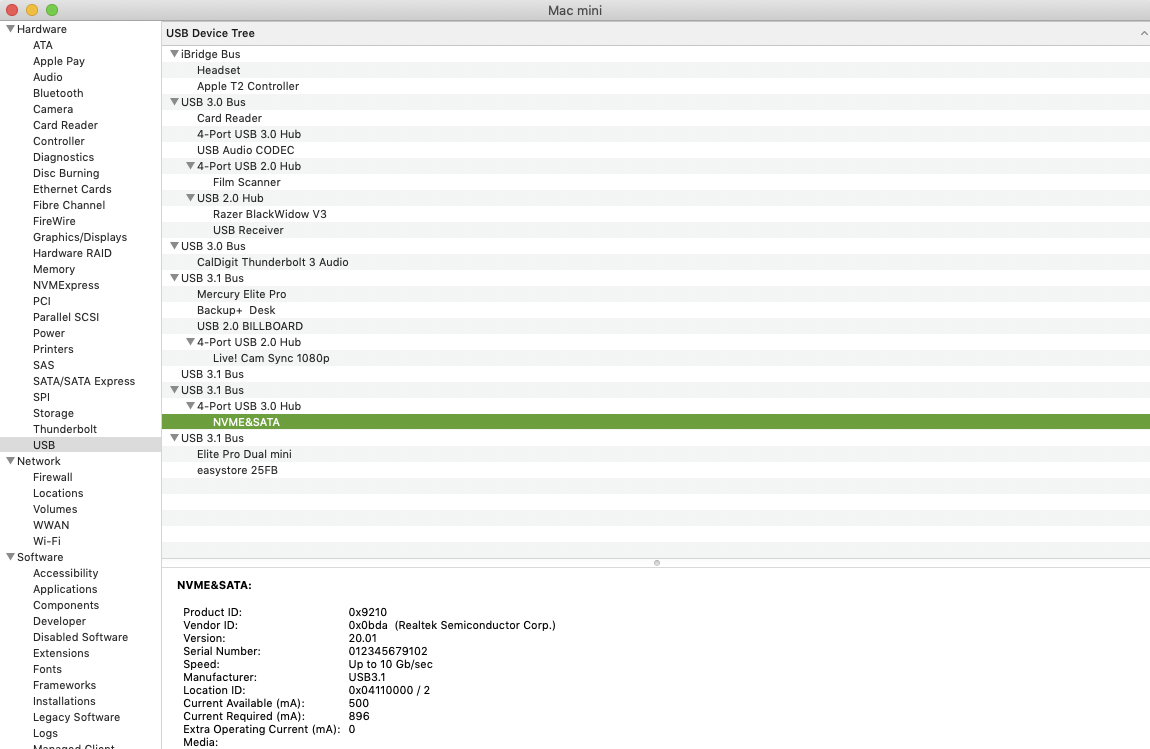The height and width of the screenshot is (749, 1150).
Task: Collapse the USB 3.0 Bus triangle above Card Reader
Action: tap(175, 102)
